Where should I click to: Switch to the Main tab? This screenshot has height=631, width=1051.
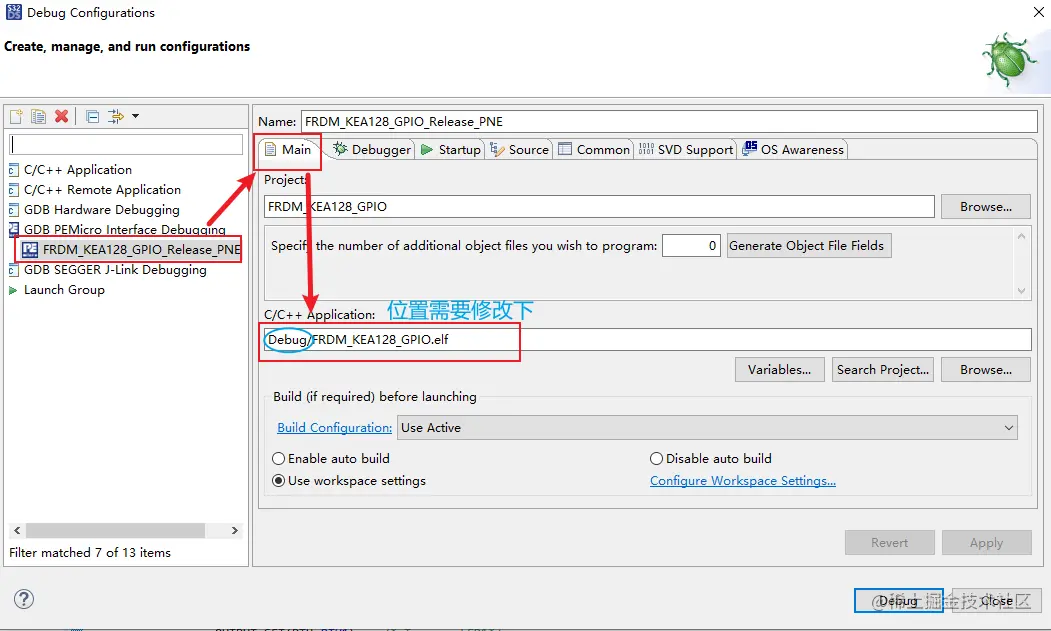(289, 150)
